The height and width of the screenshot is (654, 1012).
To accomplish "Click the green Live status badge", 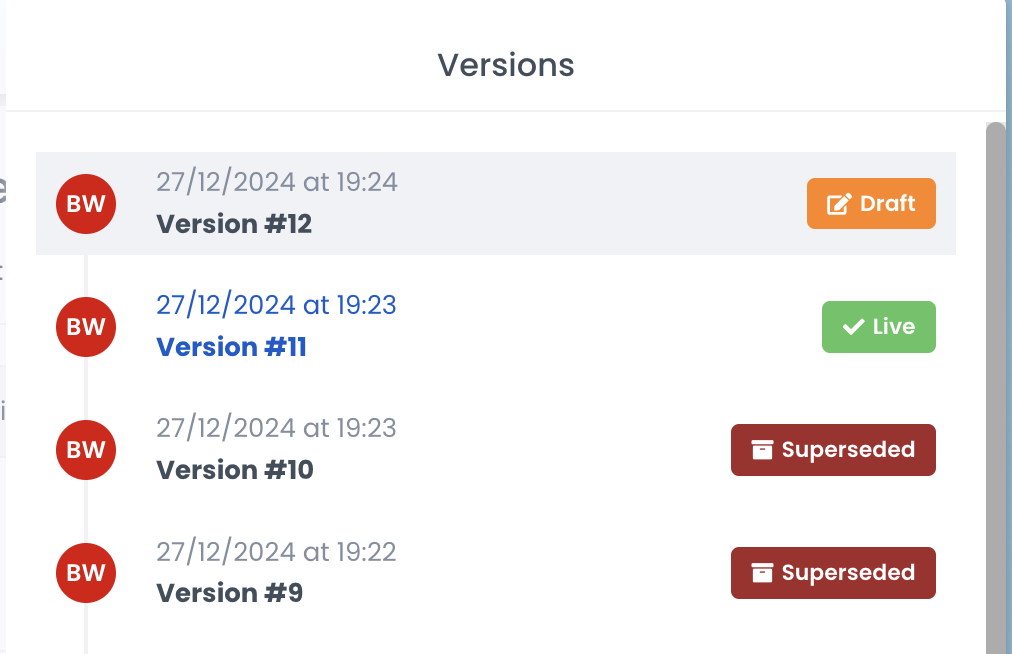I will coord(878,327).
